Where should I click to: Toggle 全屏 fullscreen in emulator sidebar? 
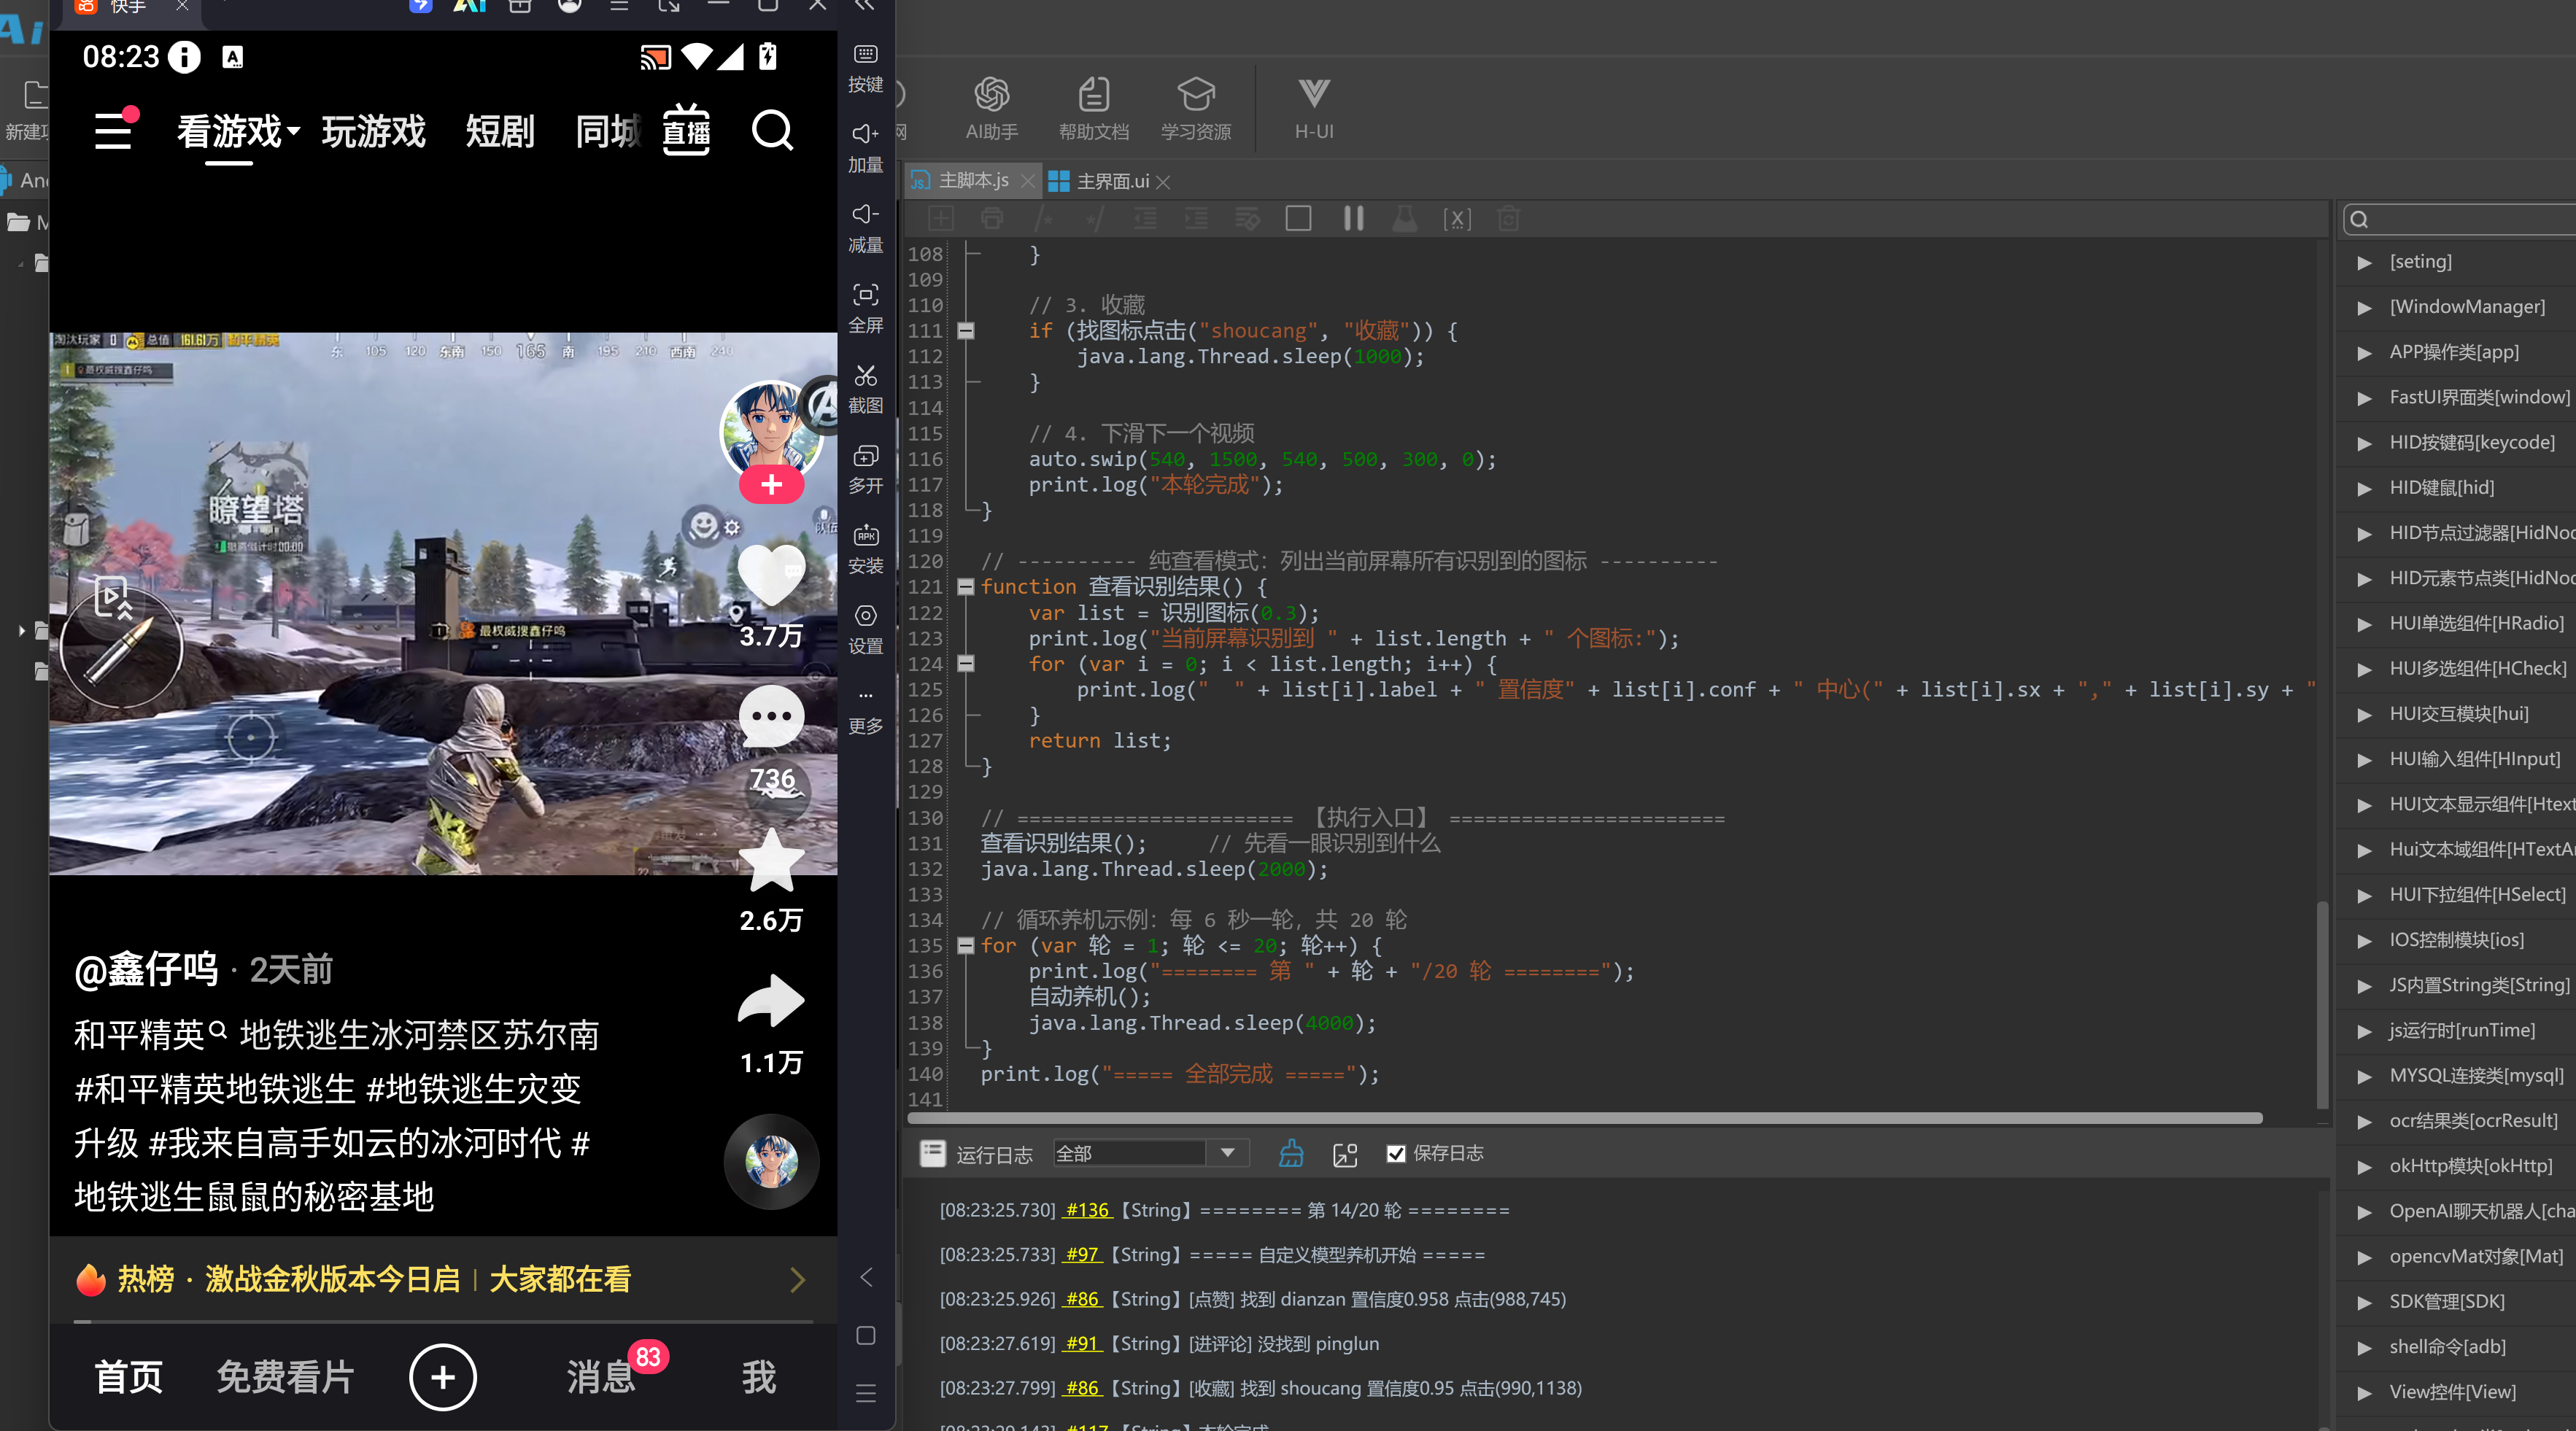pos(865,308)
